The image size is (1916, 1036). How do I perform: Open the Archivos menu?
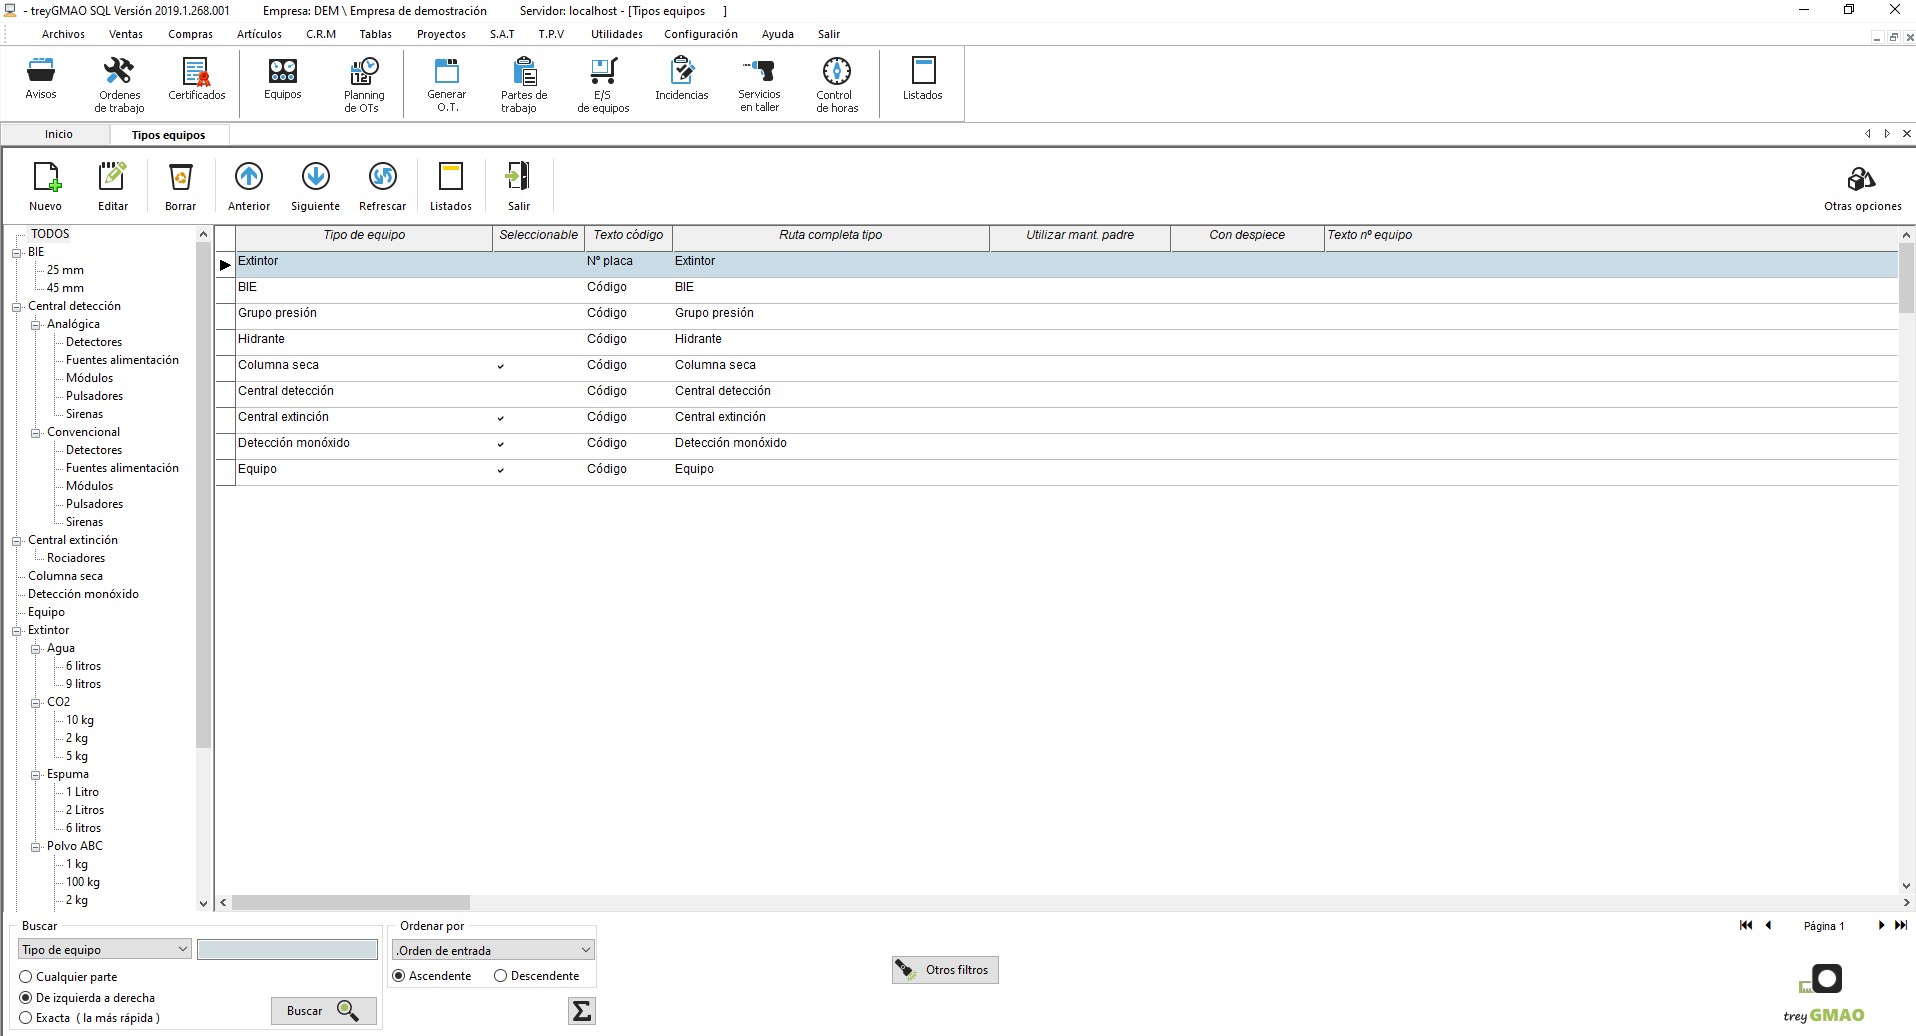pyautogui.click(x=63, y=34)
